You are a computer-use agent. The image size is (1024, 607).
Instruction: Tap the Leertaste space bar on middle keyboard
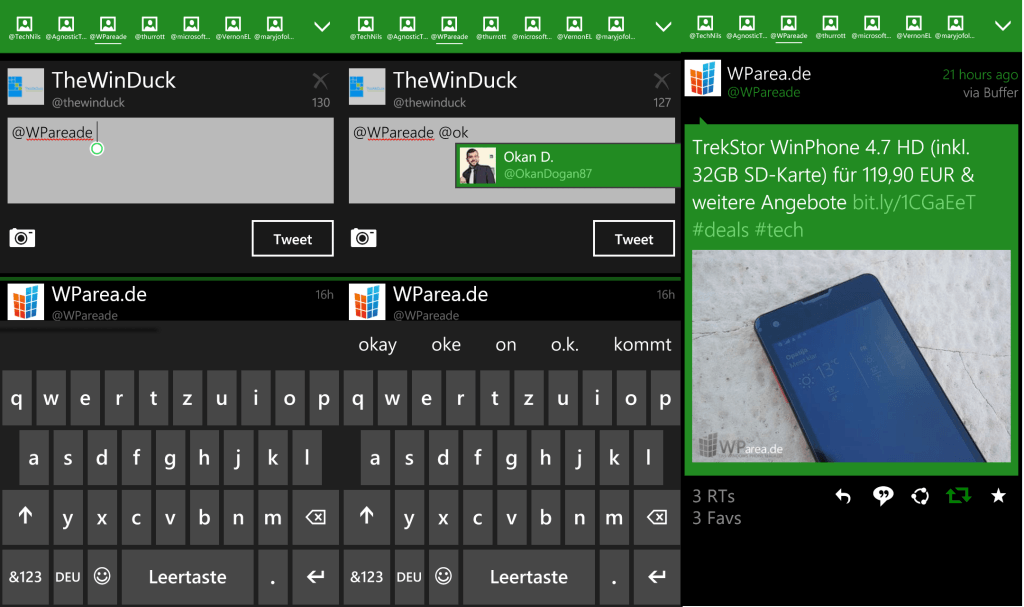click(x=529, y=576)
